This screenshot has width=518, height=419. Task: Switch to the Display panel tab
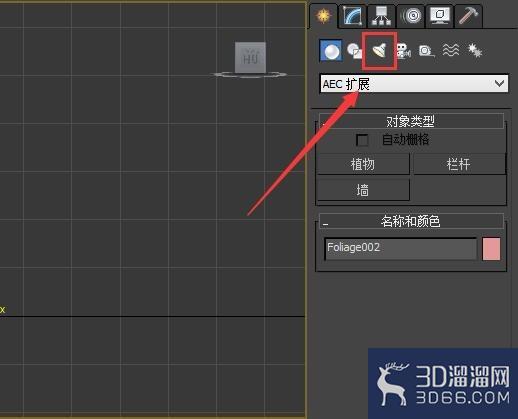(x=440, y=16)
